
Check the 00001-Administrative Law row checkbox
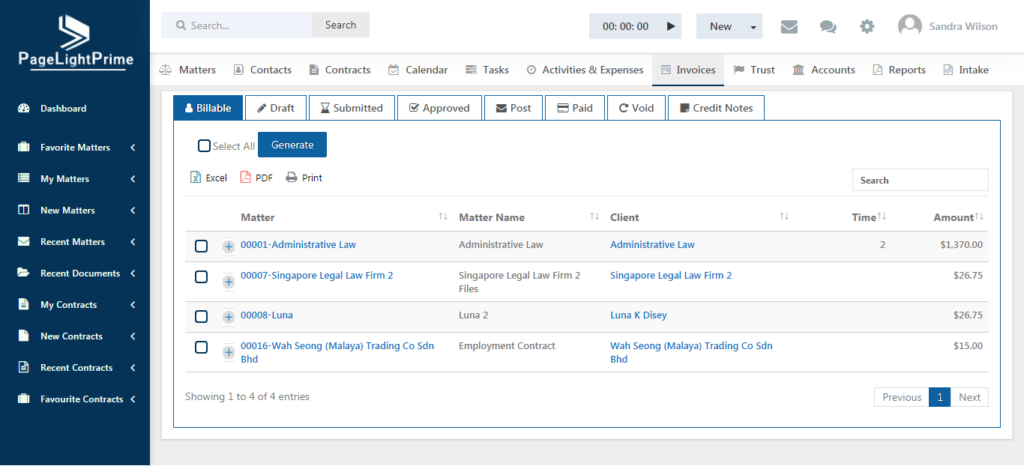point(202,246)
